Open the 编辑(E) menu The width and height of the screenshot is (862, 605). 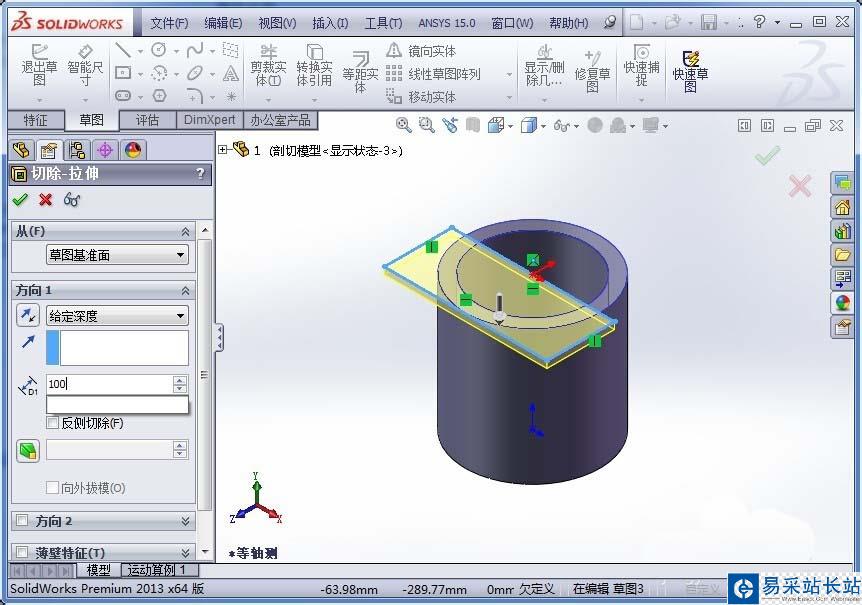click(x=223, y=23)
